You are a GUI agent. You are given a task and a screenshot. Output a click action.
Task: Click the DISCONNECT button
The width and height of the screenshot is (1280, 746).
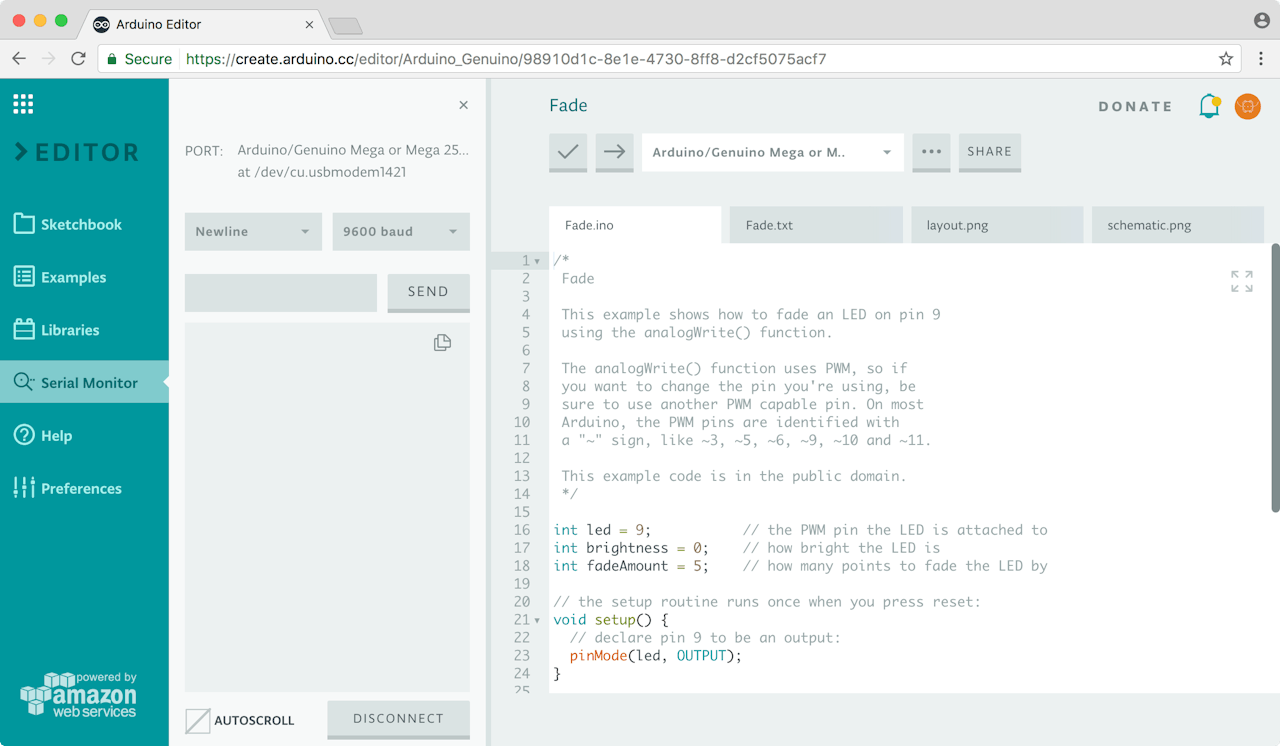coord(398,719)
